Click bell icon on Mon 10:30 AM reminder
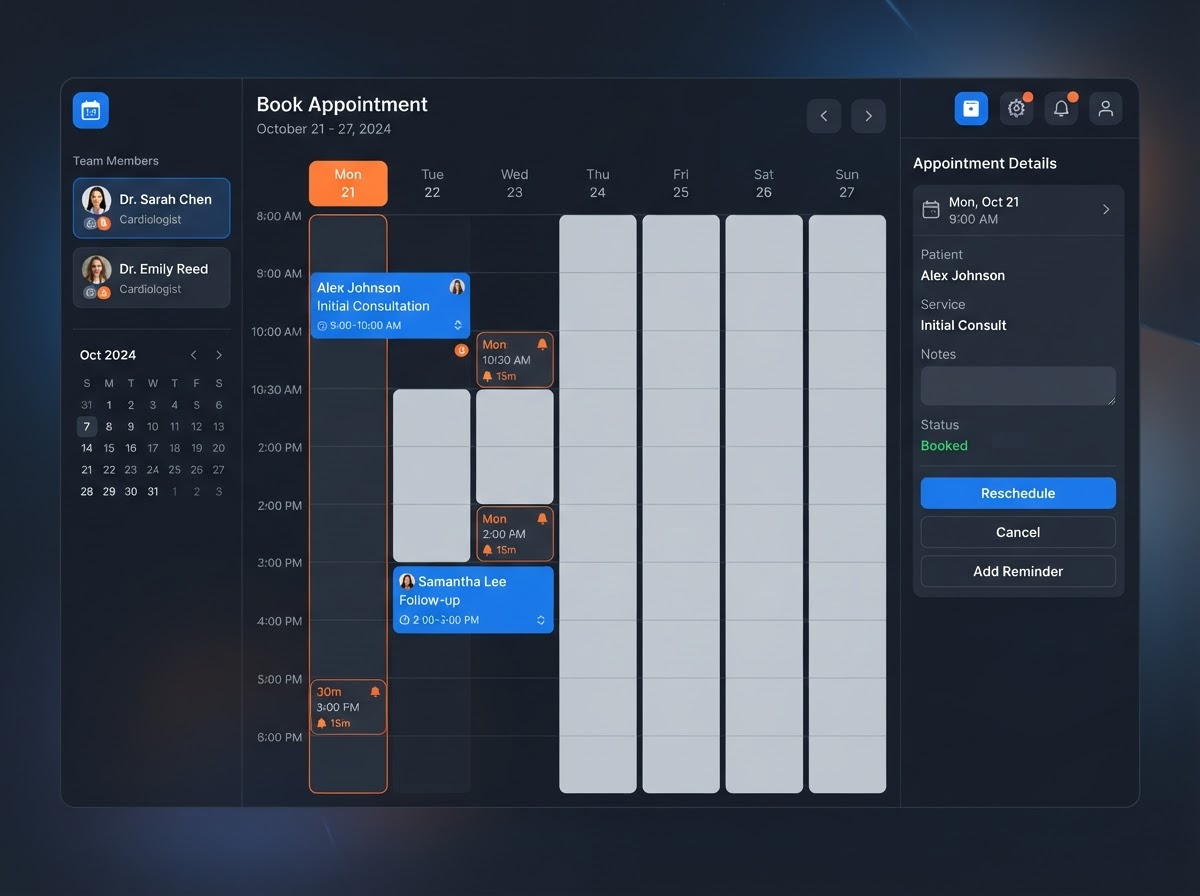This screenshot has height=896, width=1200. (543, 344)
